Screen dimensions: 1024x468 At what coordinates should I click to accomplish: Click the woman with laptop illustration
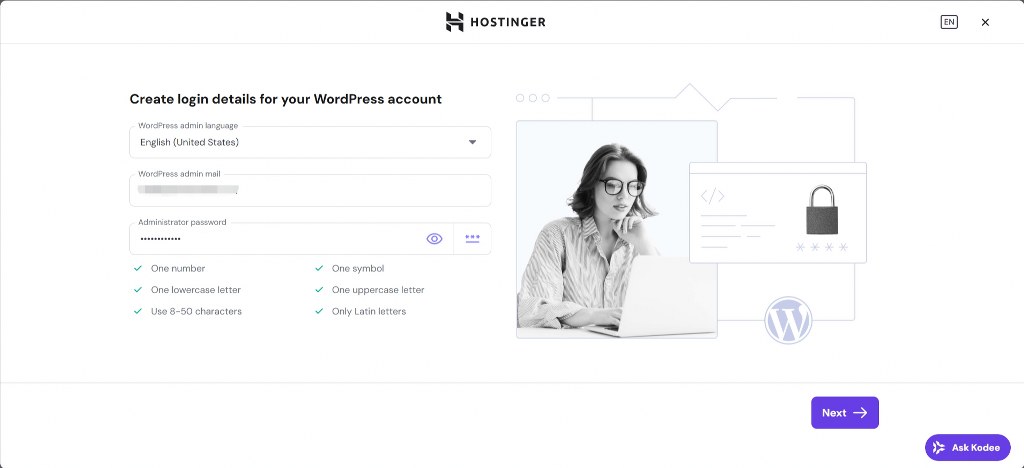point(616,229)
